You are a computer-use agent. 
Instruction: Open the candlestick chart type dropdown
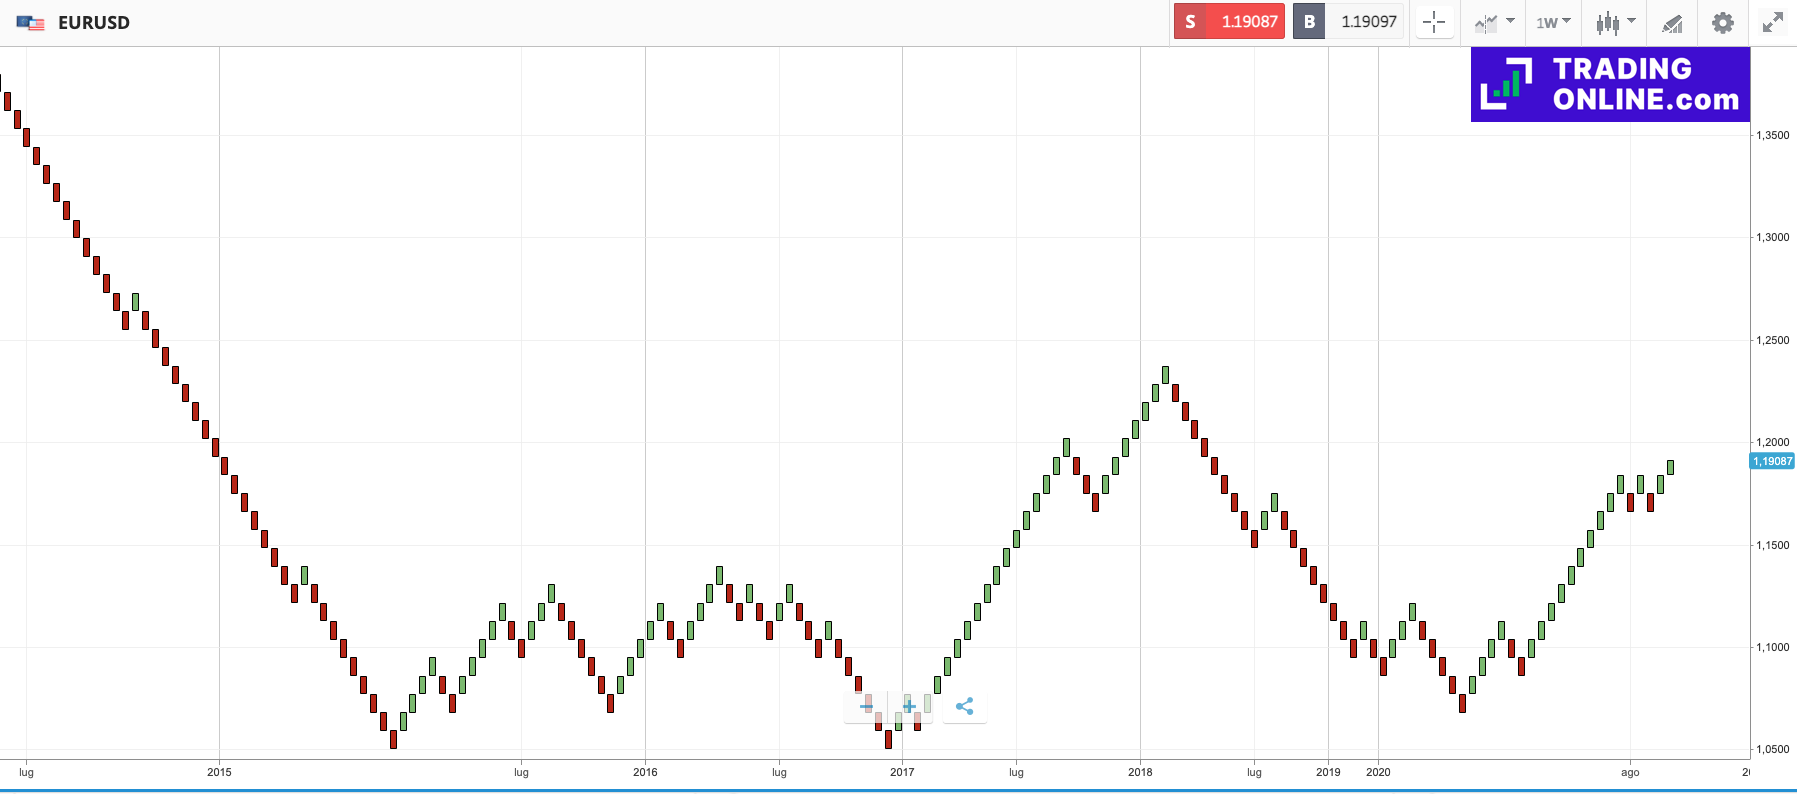[x=1615, y=22]
